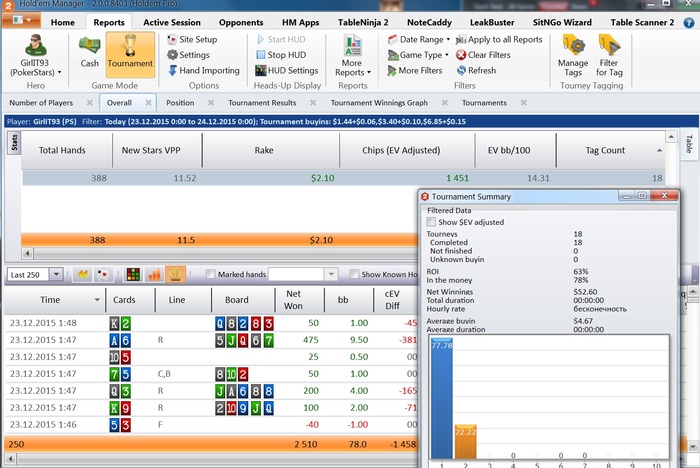
Task: Switch to Number of Players report tab
Action: pos(41,103)
